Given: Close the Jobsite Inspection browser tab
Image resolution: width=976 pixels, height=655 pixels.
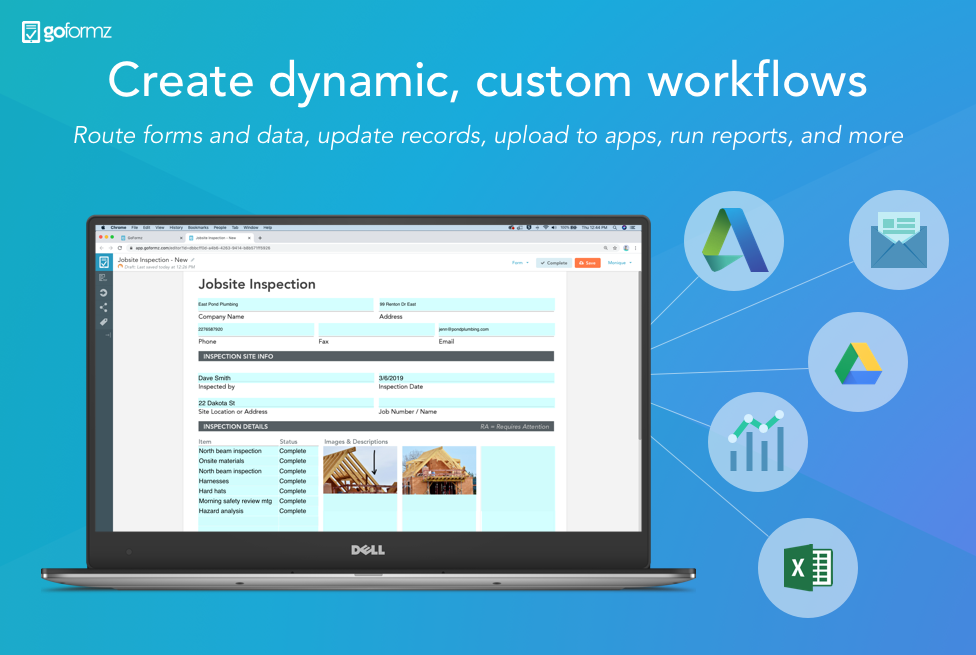Looking at the screenshot, I should coord(249,238).
